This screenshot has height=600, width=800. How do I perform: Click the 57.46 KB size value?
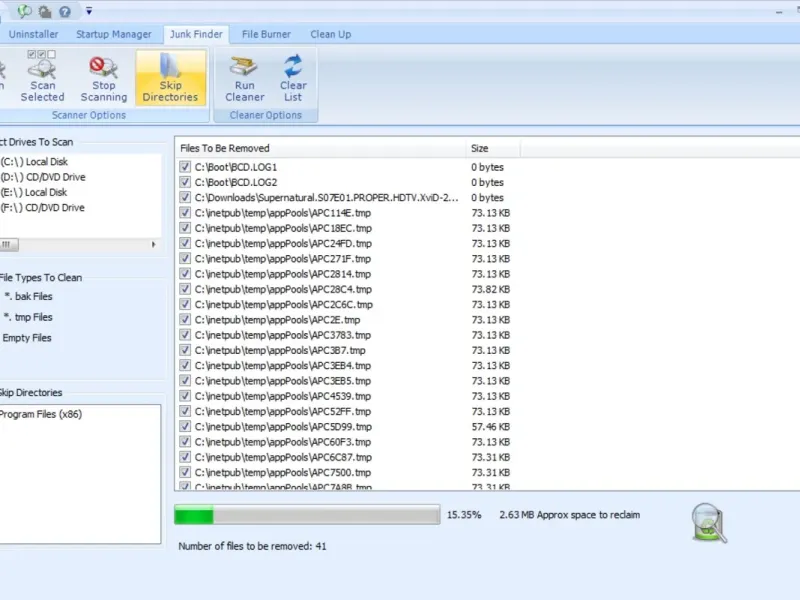[x=490, y=427]
